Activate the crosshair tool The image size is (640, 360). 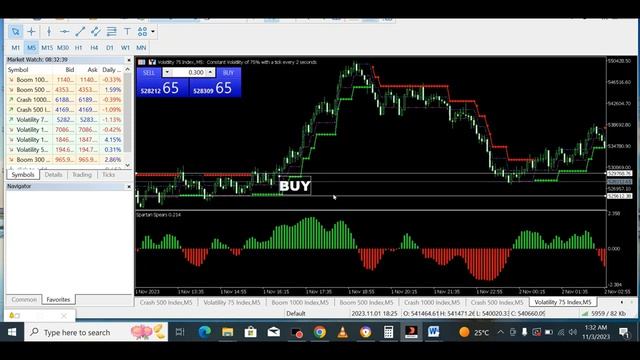point(31,31)
